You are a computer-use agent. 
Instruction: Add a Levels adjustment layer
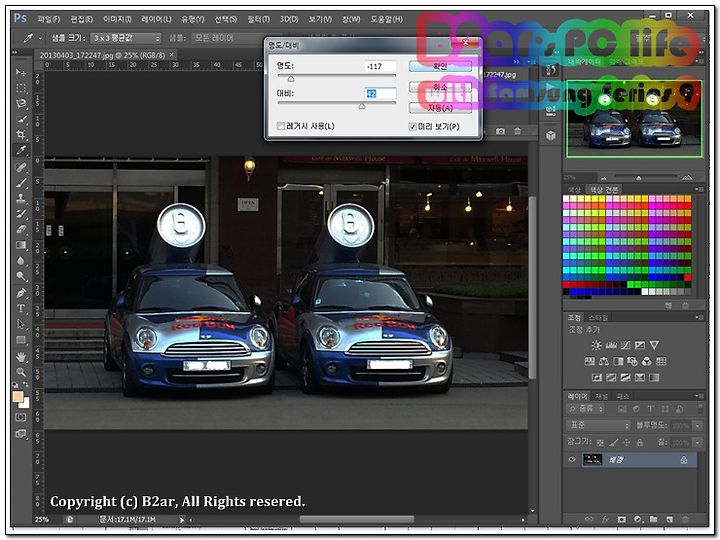click(611, 345)
